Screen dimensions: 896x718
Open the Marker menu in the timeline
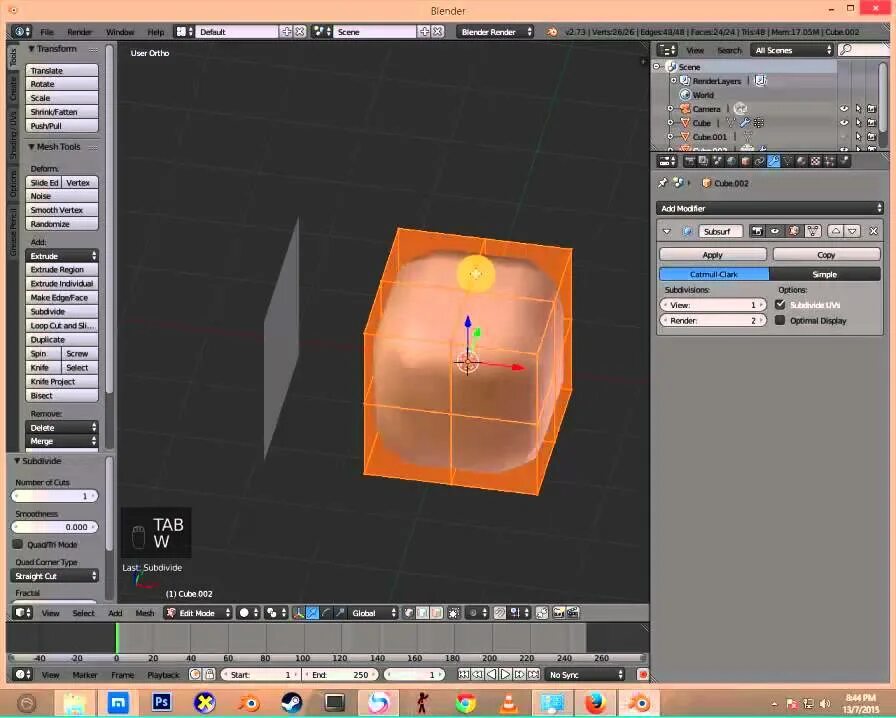coord(85,675)
